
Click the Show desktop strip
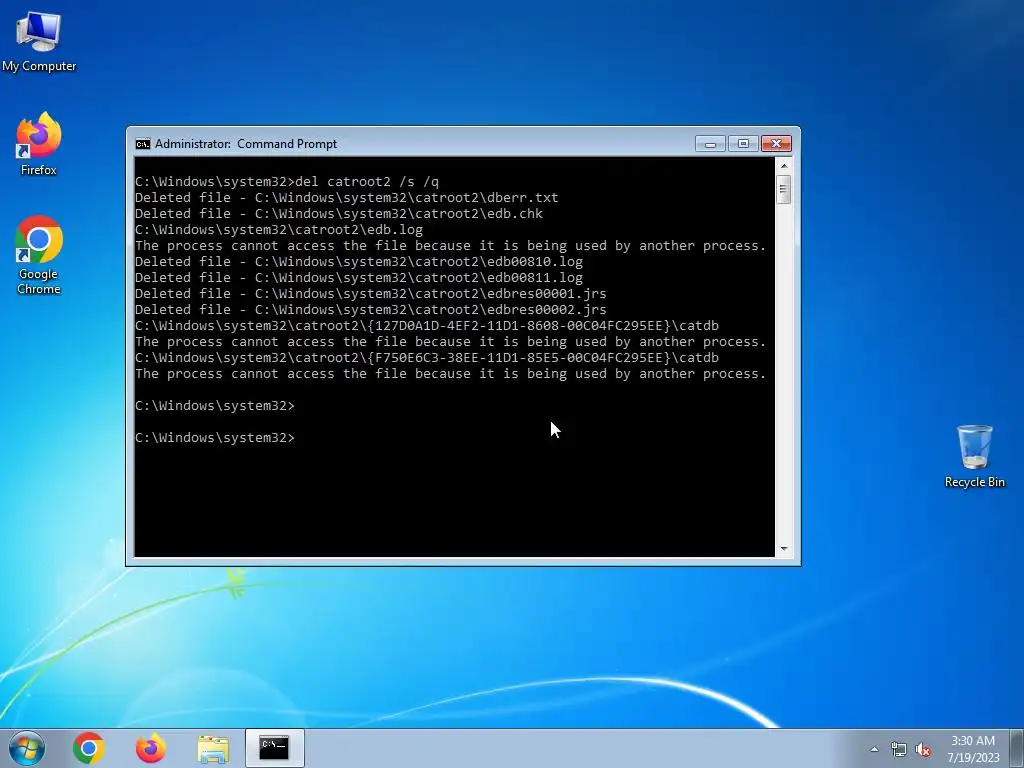pyautogui.click(x=1017, y=748)
